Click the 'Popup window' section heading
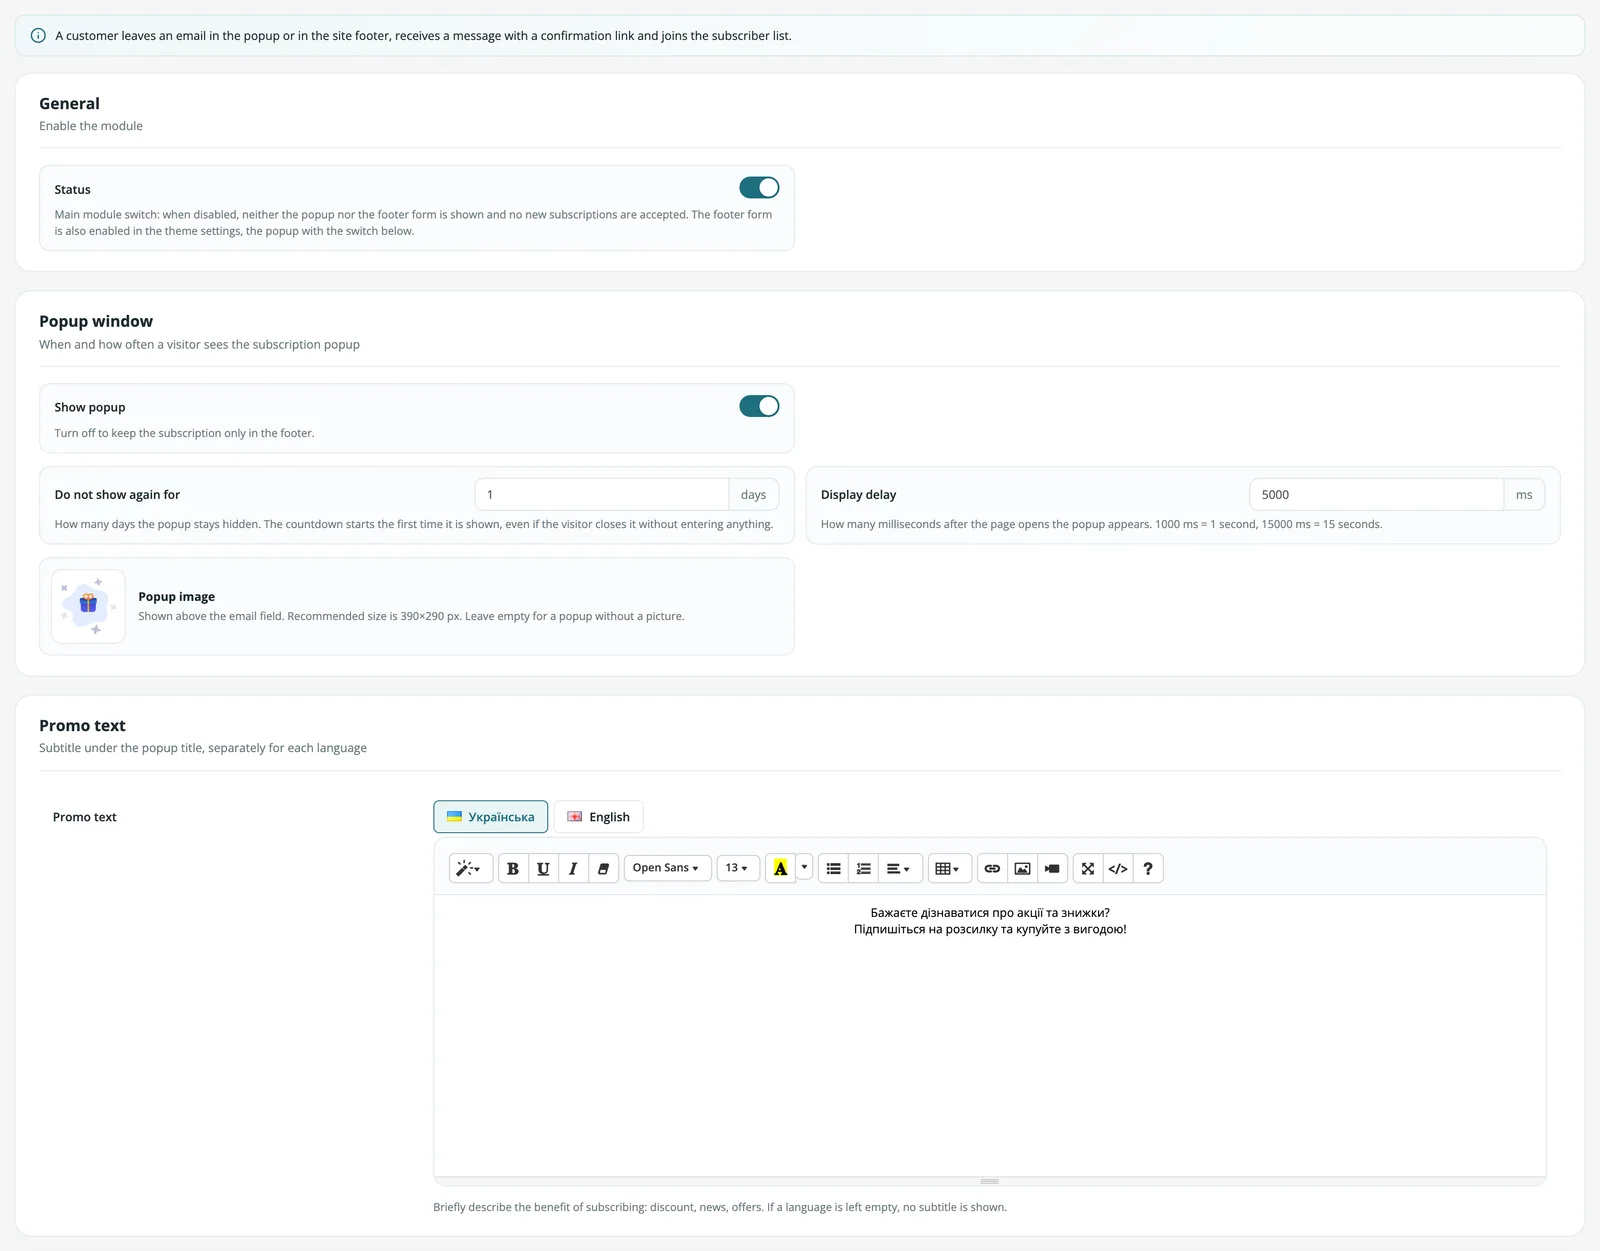Screen dimensions: 1600x1251 click(x=96, y=321)
